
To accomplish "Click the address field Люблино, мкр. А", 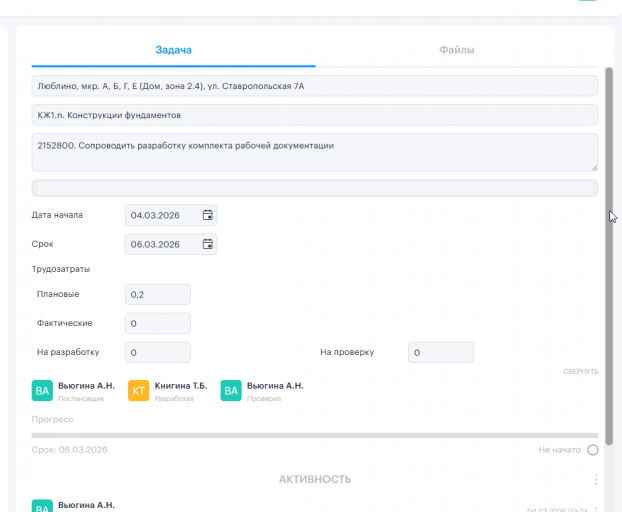I will click(315, 86).
